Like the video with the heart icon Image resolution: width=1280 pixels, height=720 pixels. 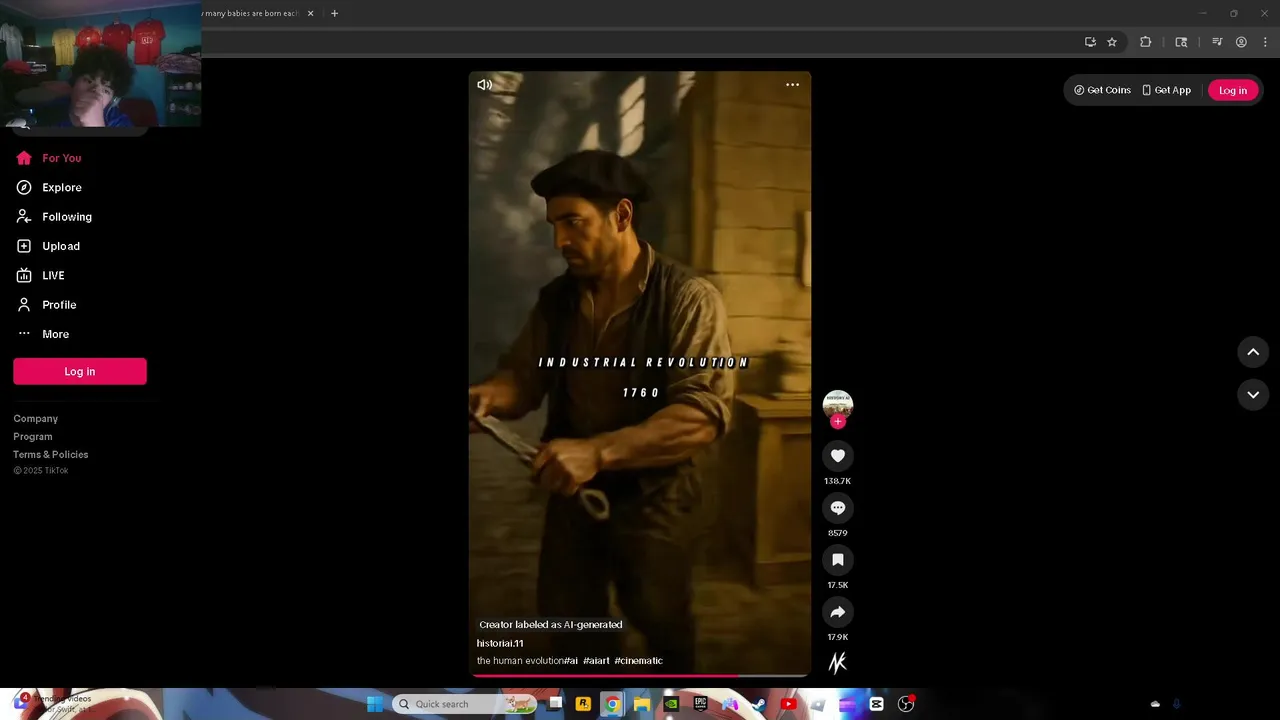coord(838,456)
